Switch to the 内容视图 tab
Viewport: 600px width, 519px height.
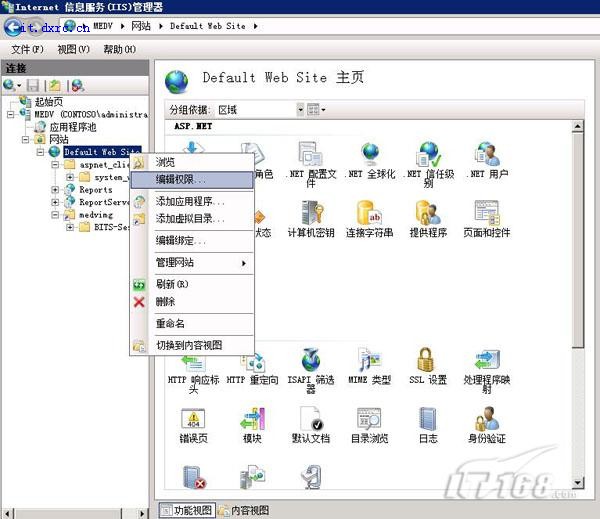point(244,510)
